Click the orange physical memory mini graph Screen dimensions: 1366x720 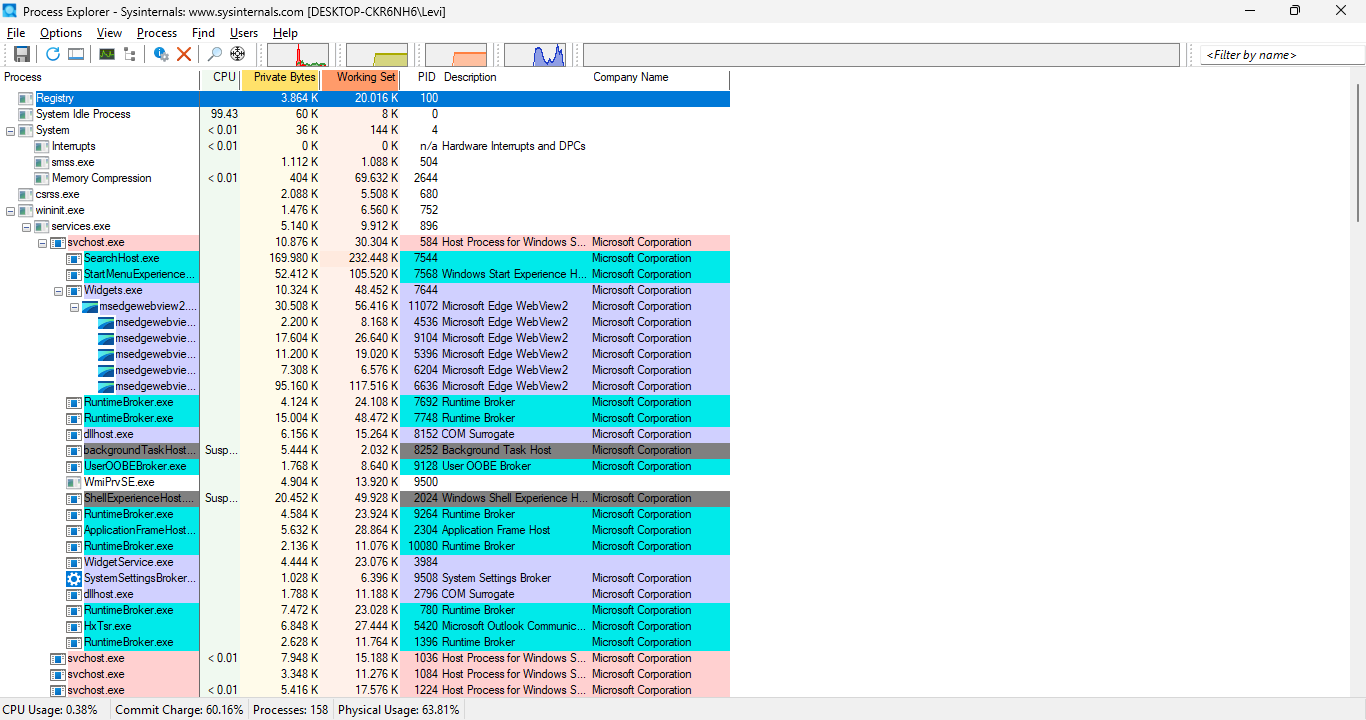456,54
